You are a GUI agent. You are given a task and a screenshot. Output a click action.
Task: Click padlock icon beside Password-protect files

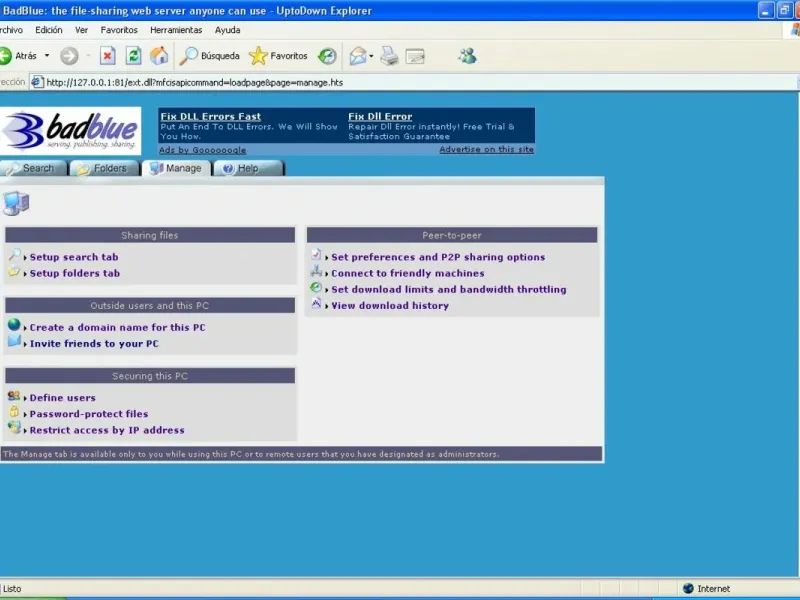pyautogui.click(x=14, y=411)
